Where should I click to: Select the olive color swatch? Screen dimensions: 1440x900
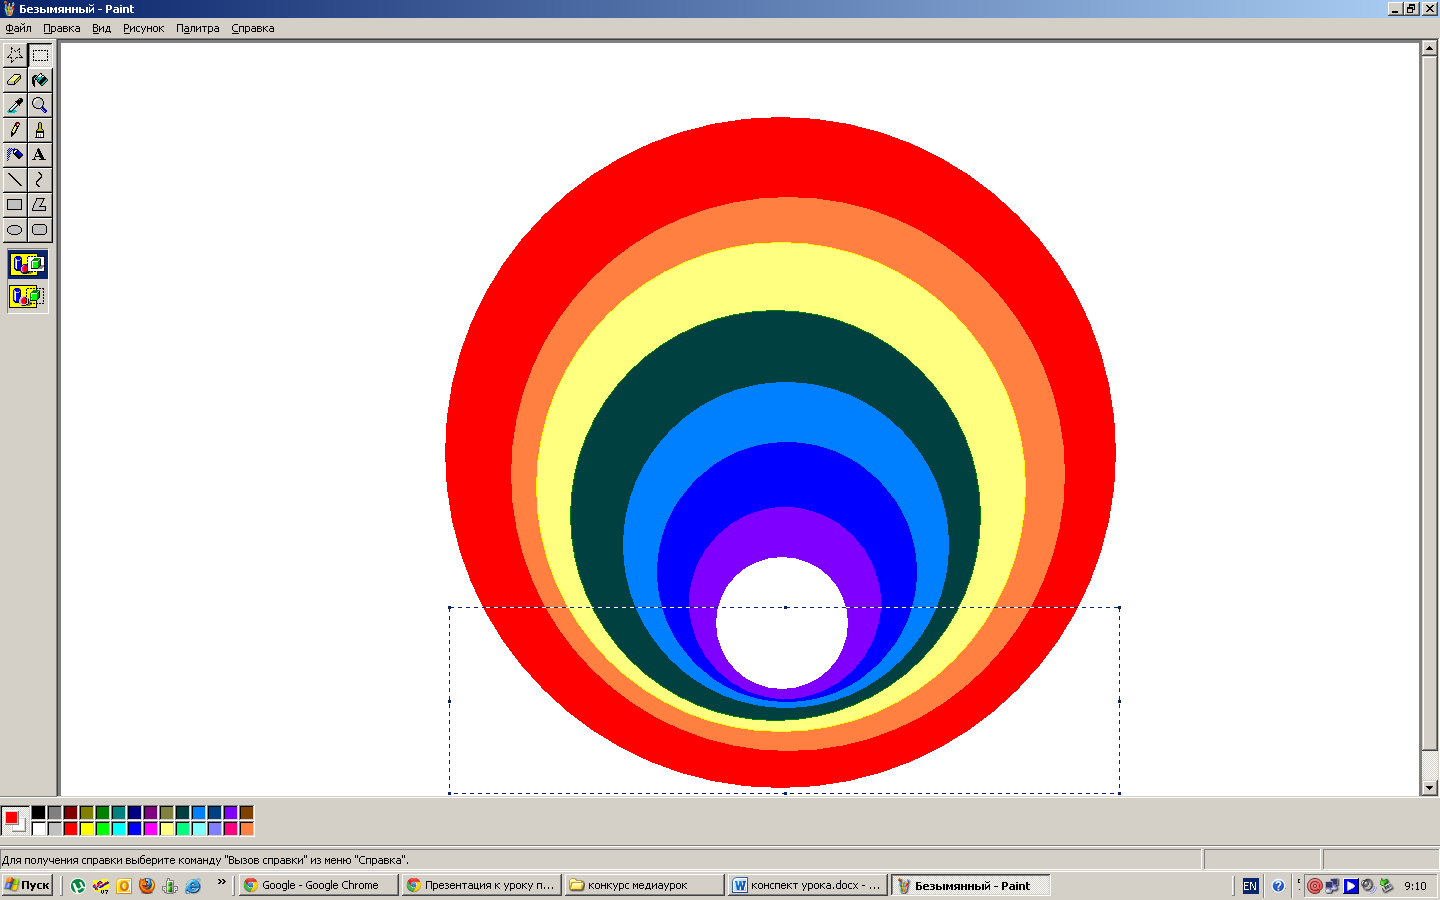click(x=87, y=813)
